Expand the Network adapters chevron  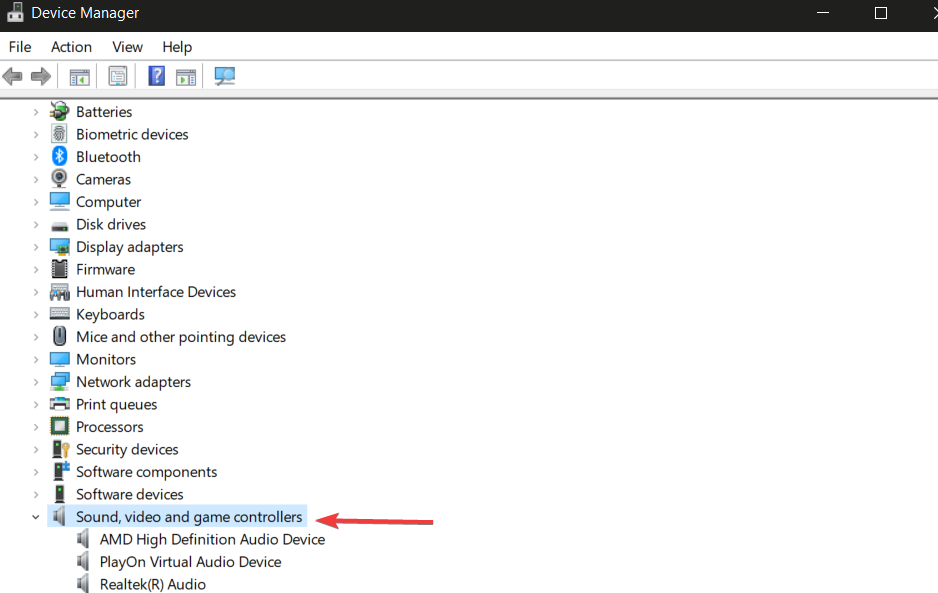[36, 382]
